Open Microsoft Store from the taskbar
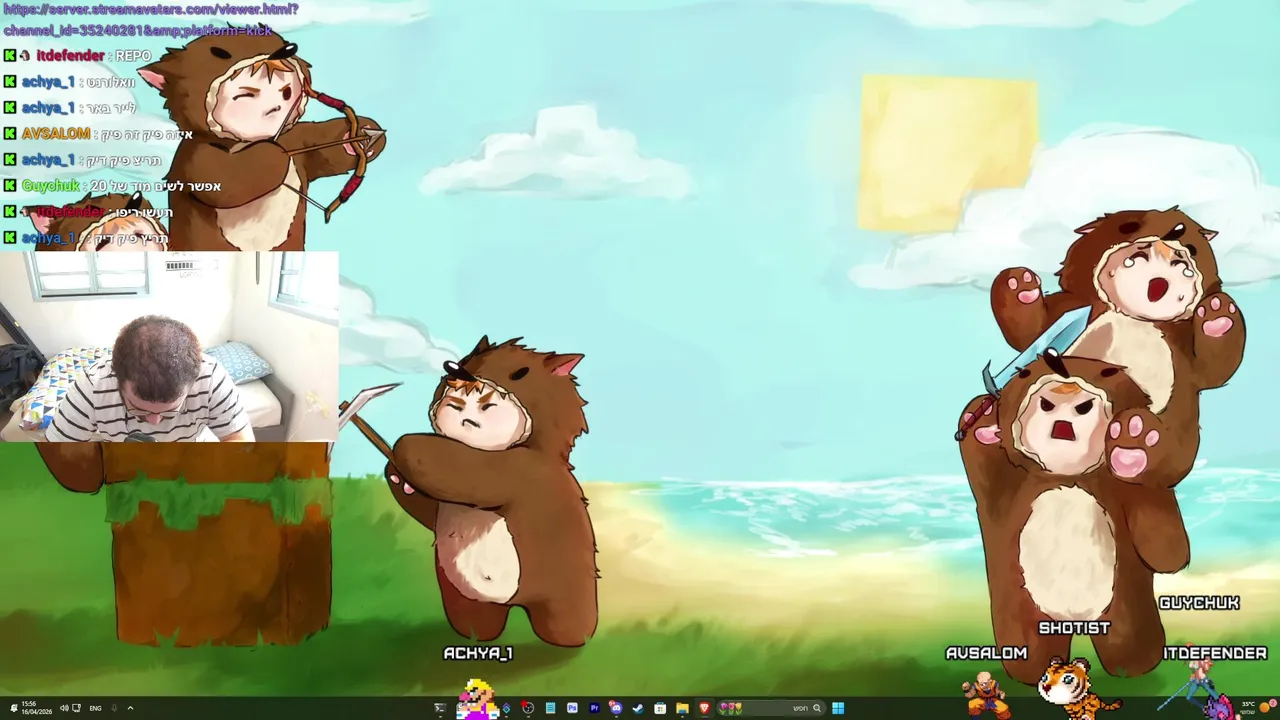 (660, 708)
